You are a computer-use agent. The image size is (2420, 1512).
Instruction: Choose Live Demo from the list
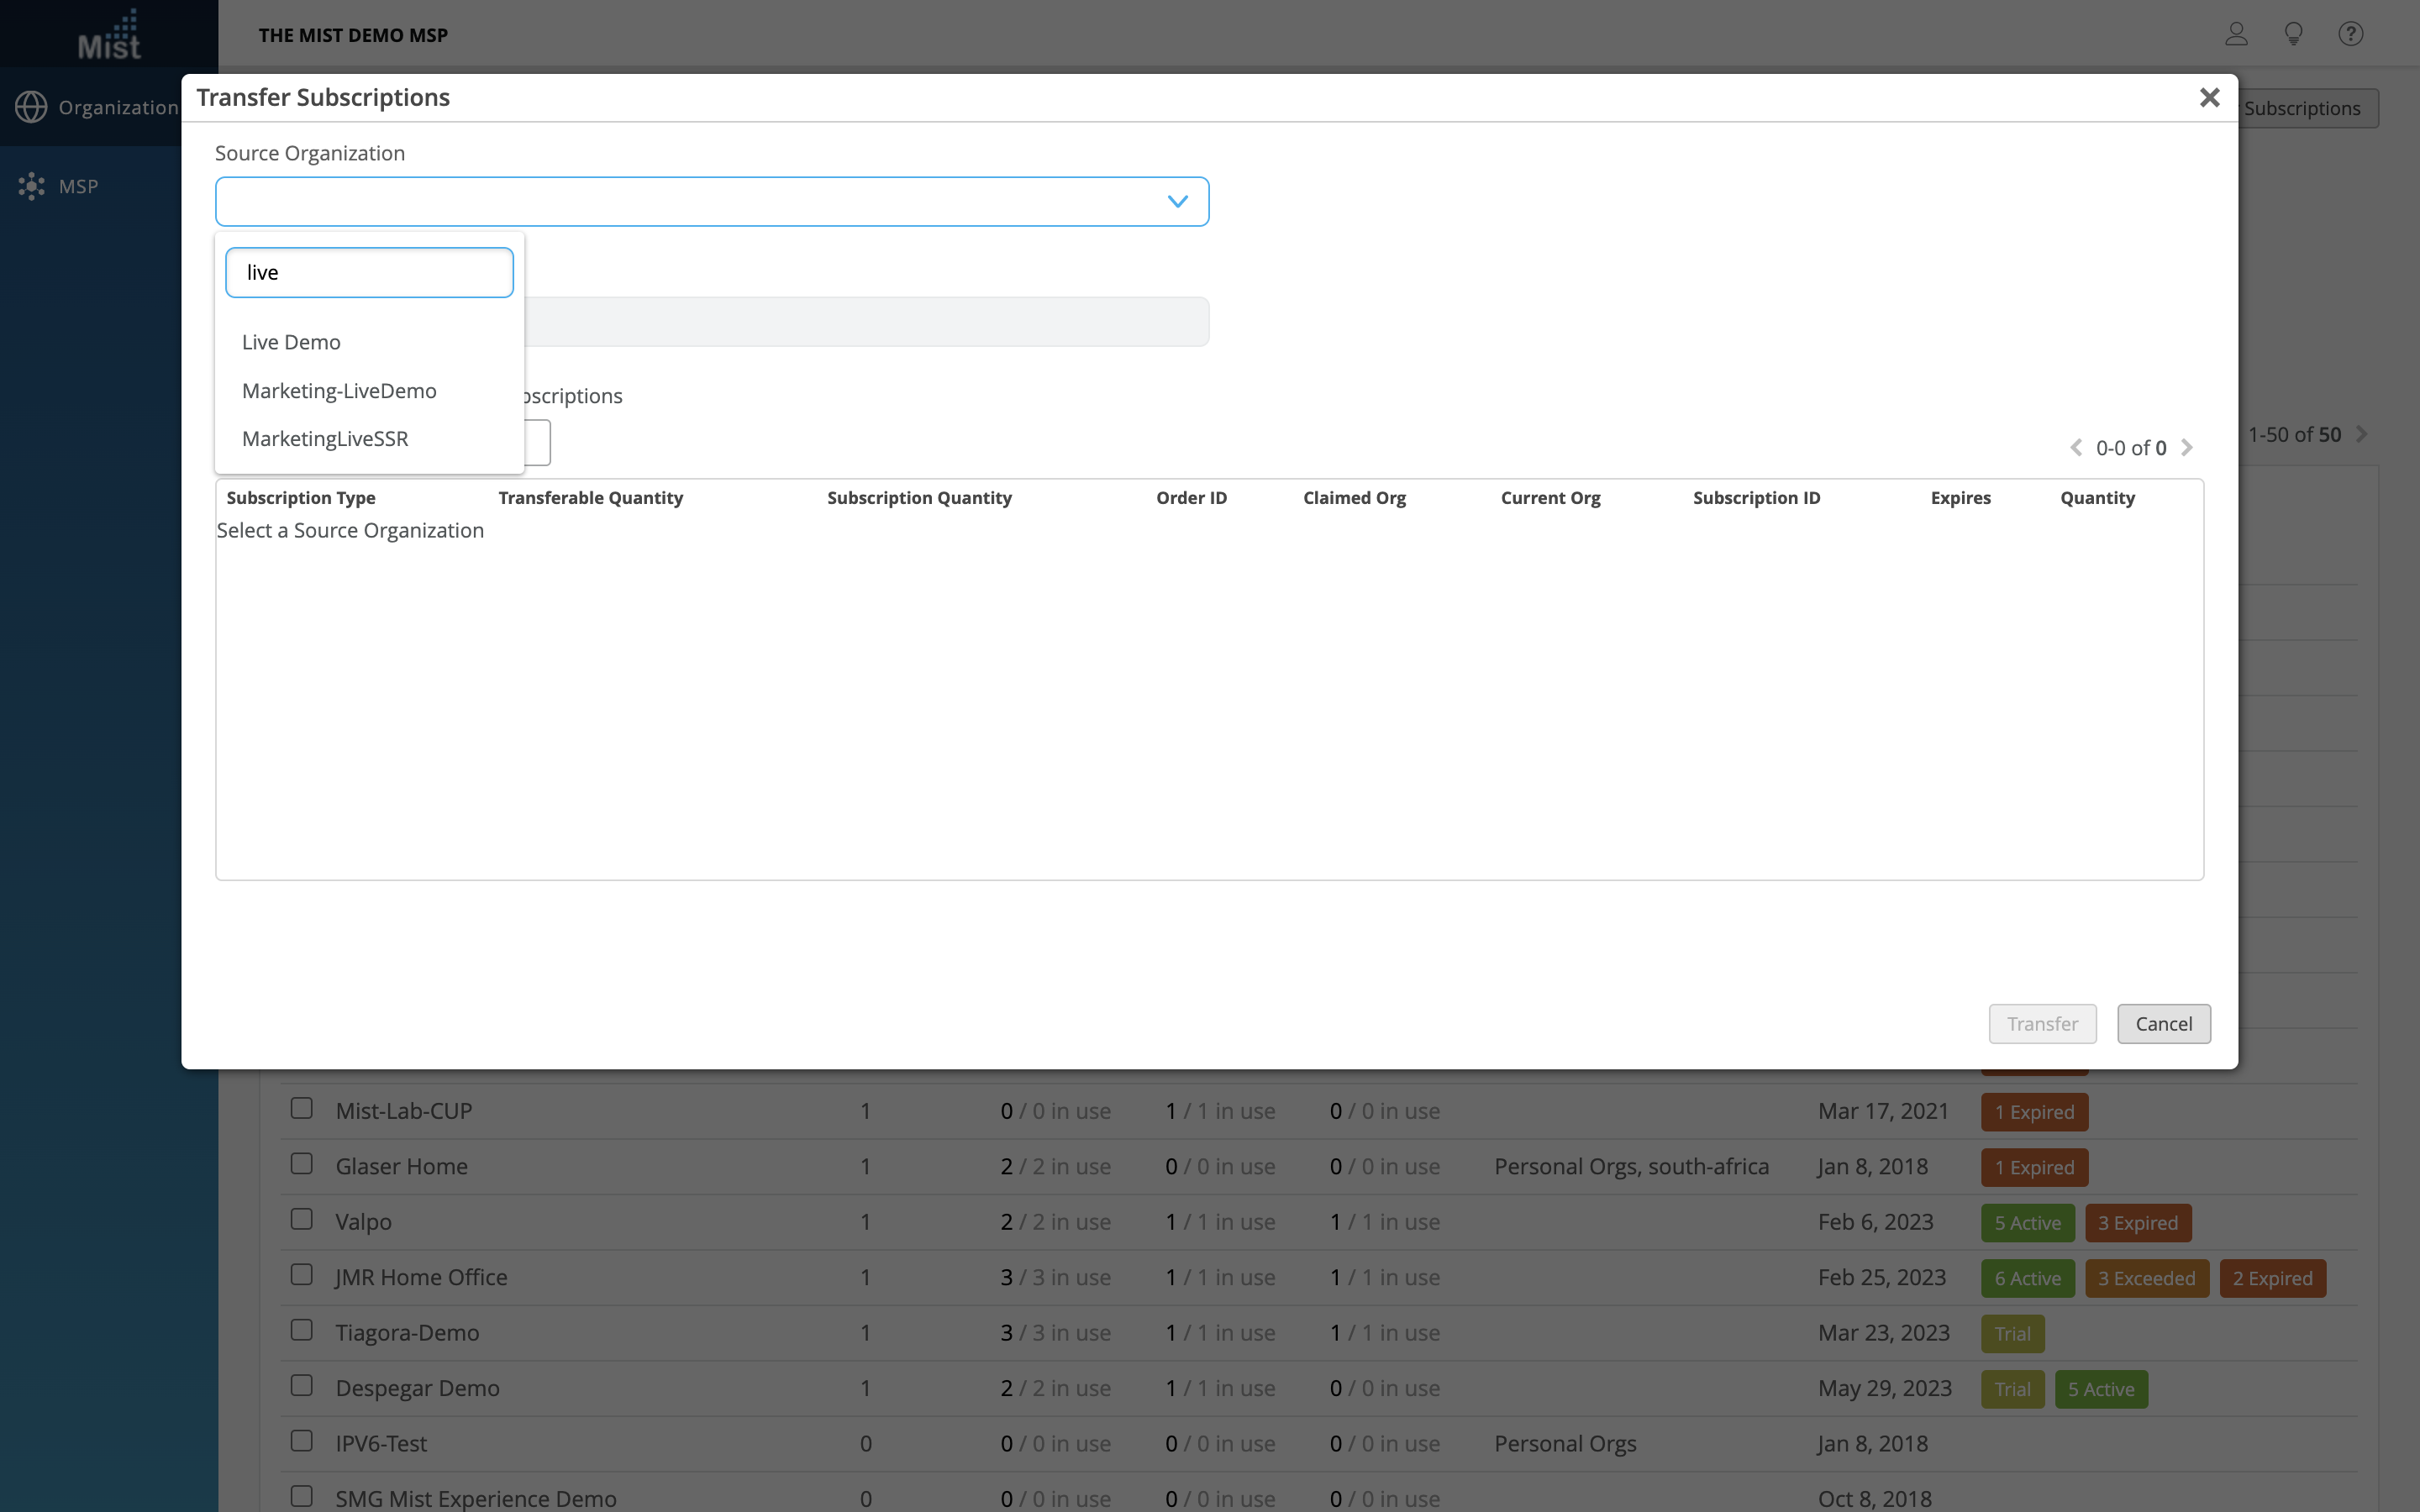pyautogui.click(x=291, y=342)
